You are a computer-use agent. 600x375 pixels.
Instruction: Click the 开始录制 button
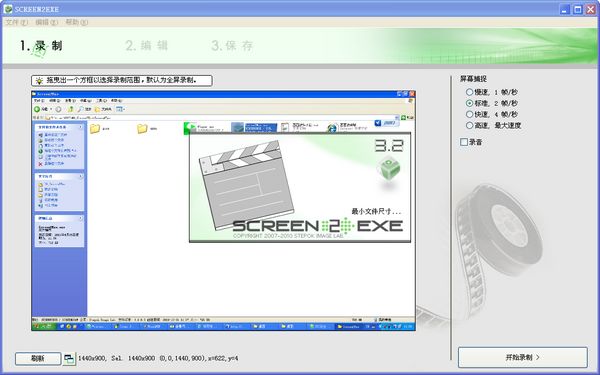coord(523,357)
